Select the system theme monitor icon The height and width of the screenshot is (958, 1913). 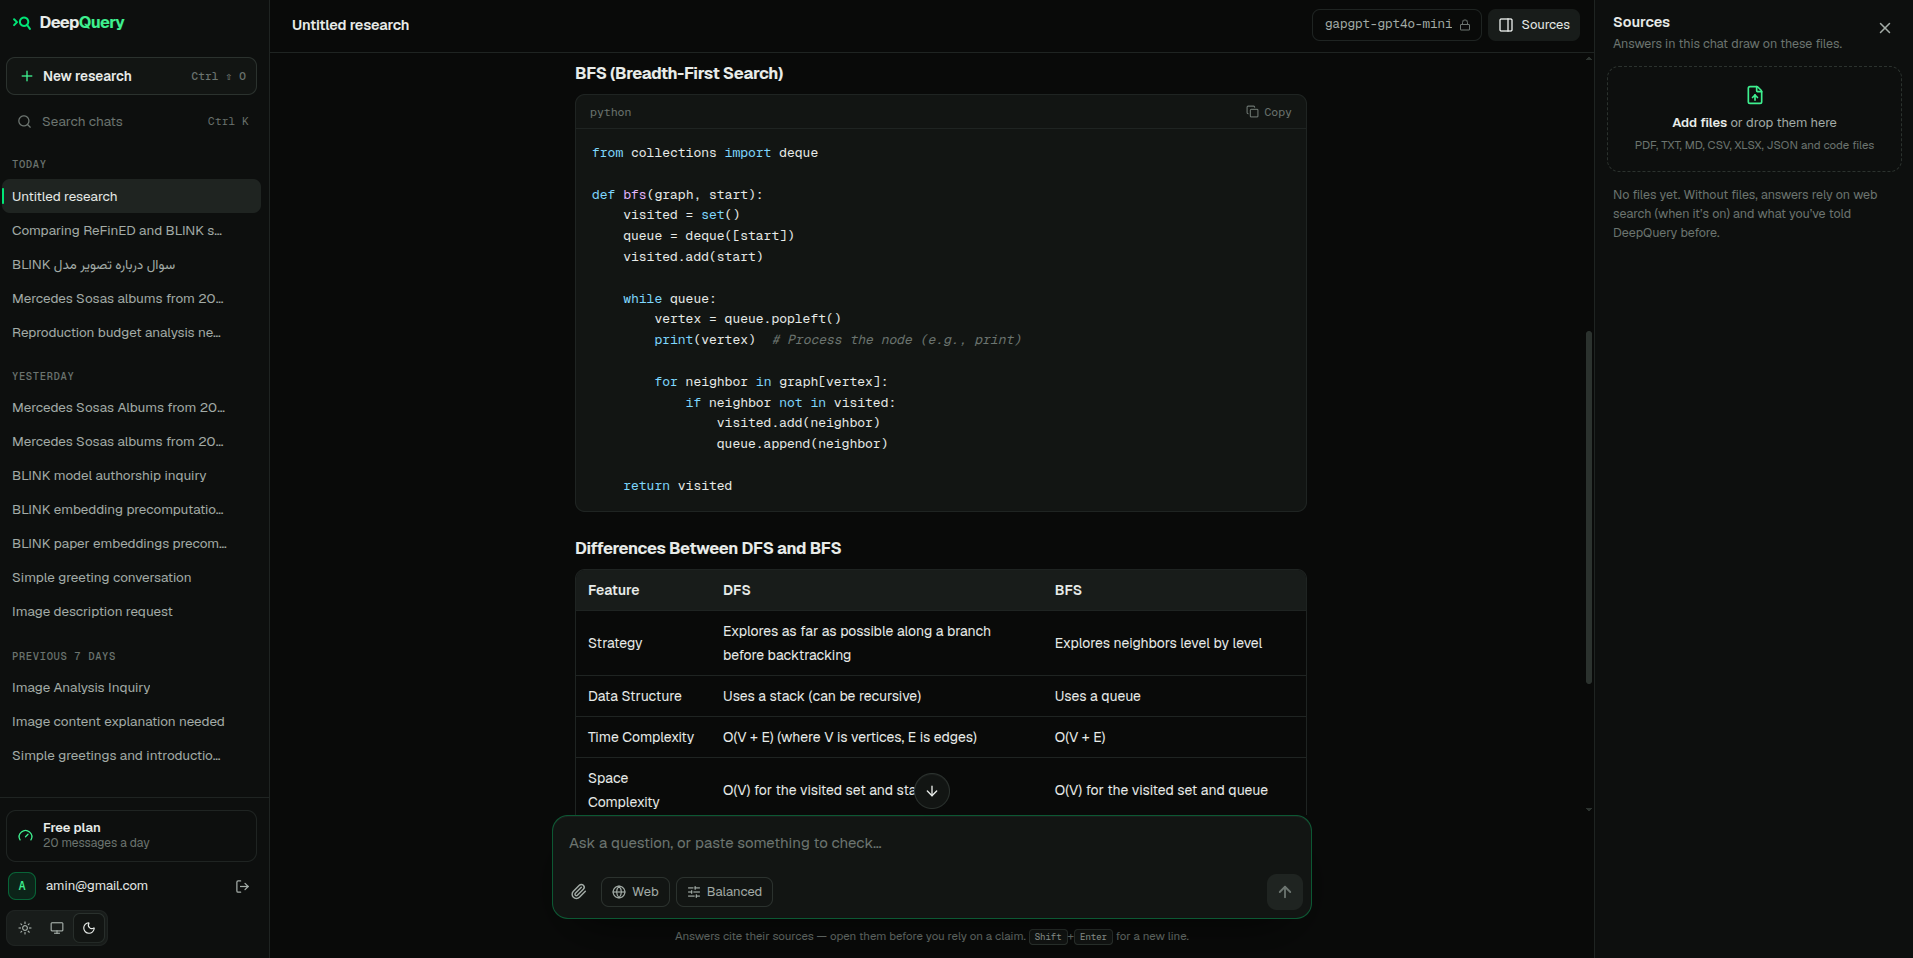57,928
